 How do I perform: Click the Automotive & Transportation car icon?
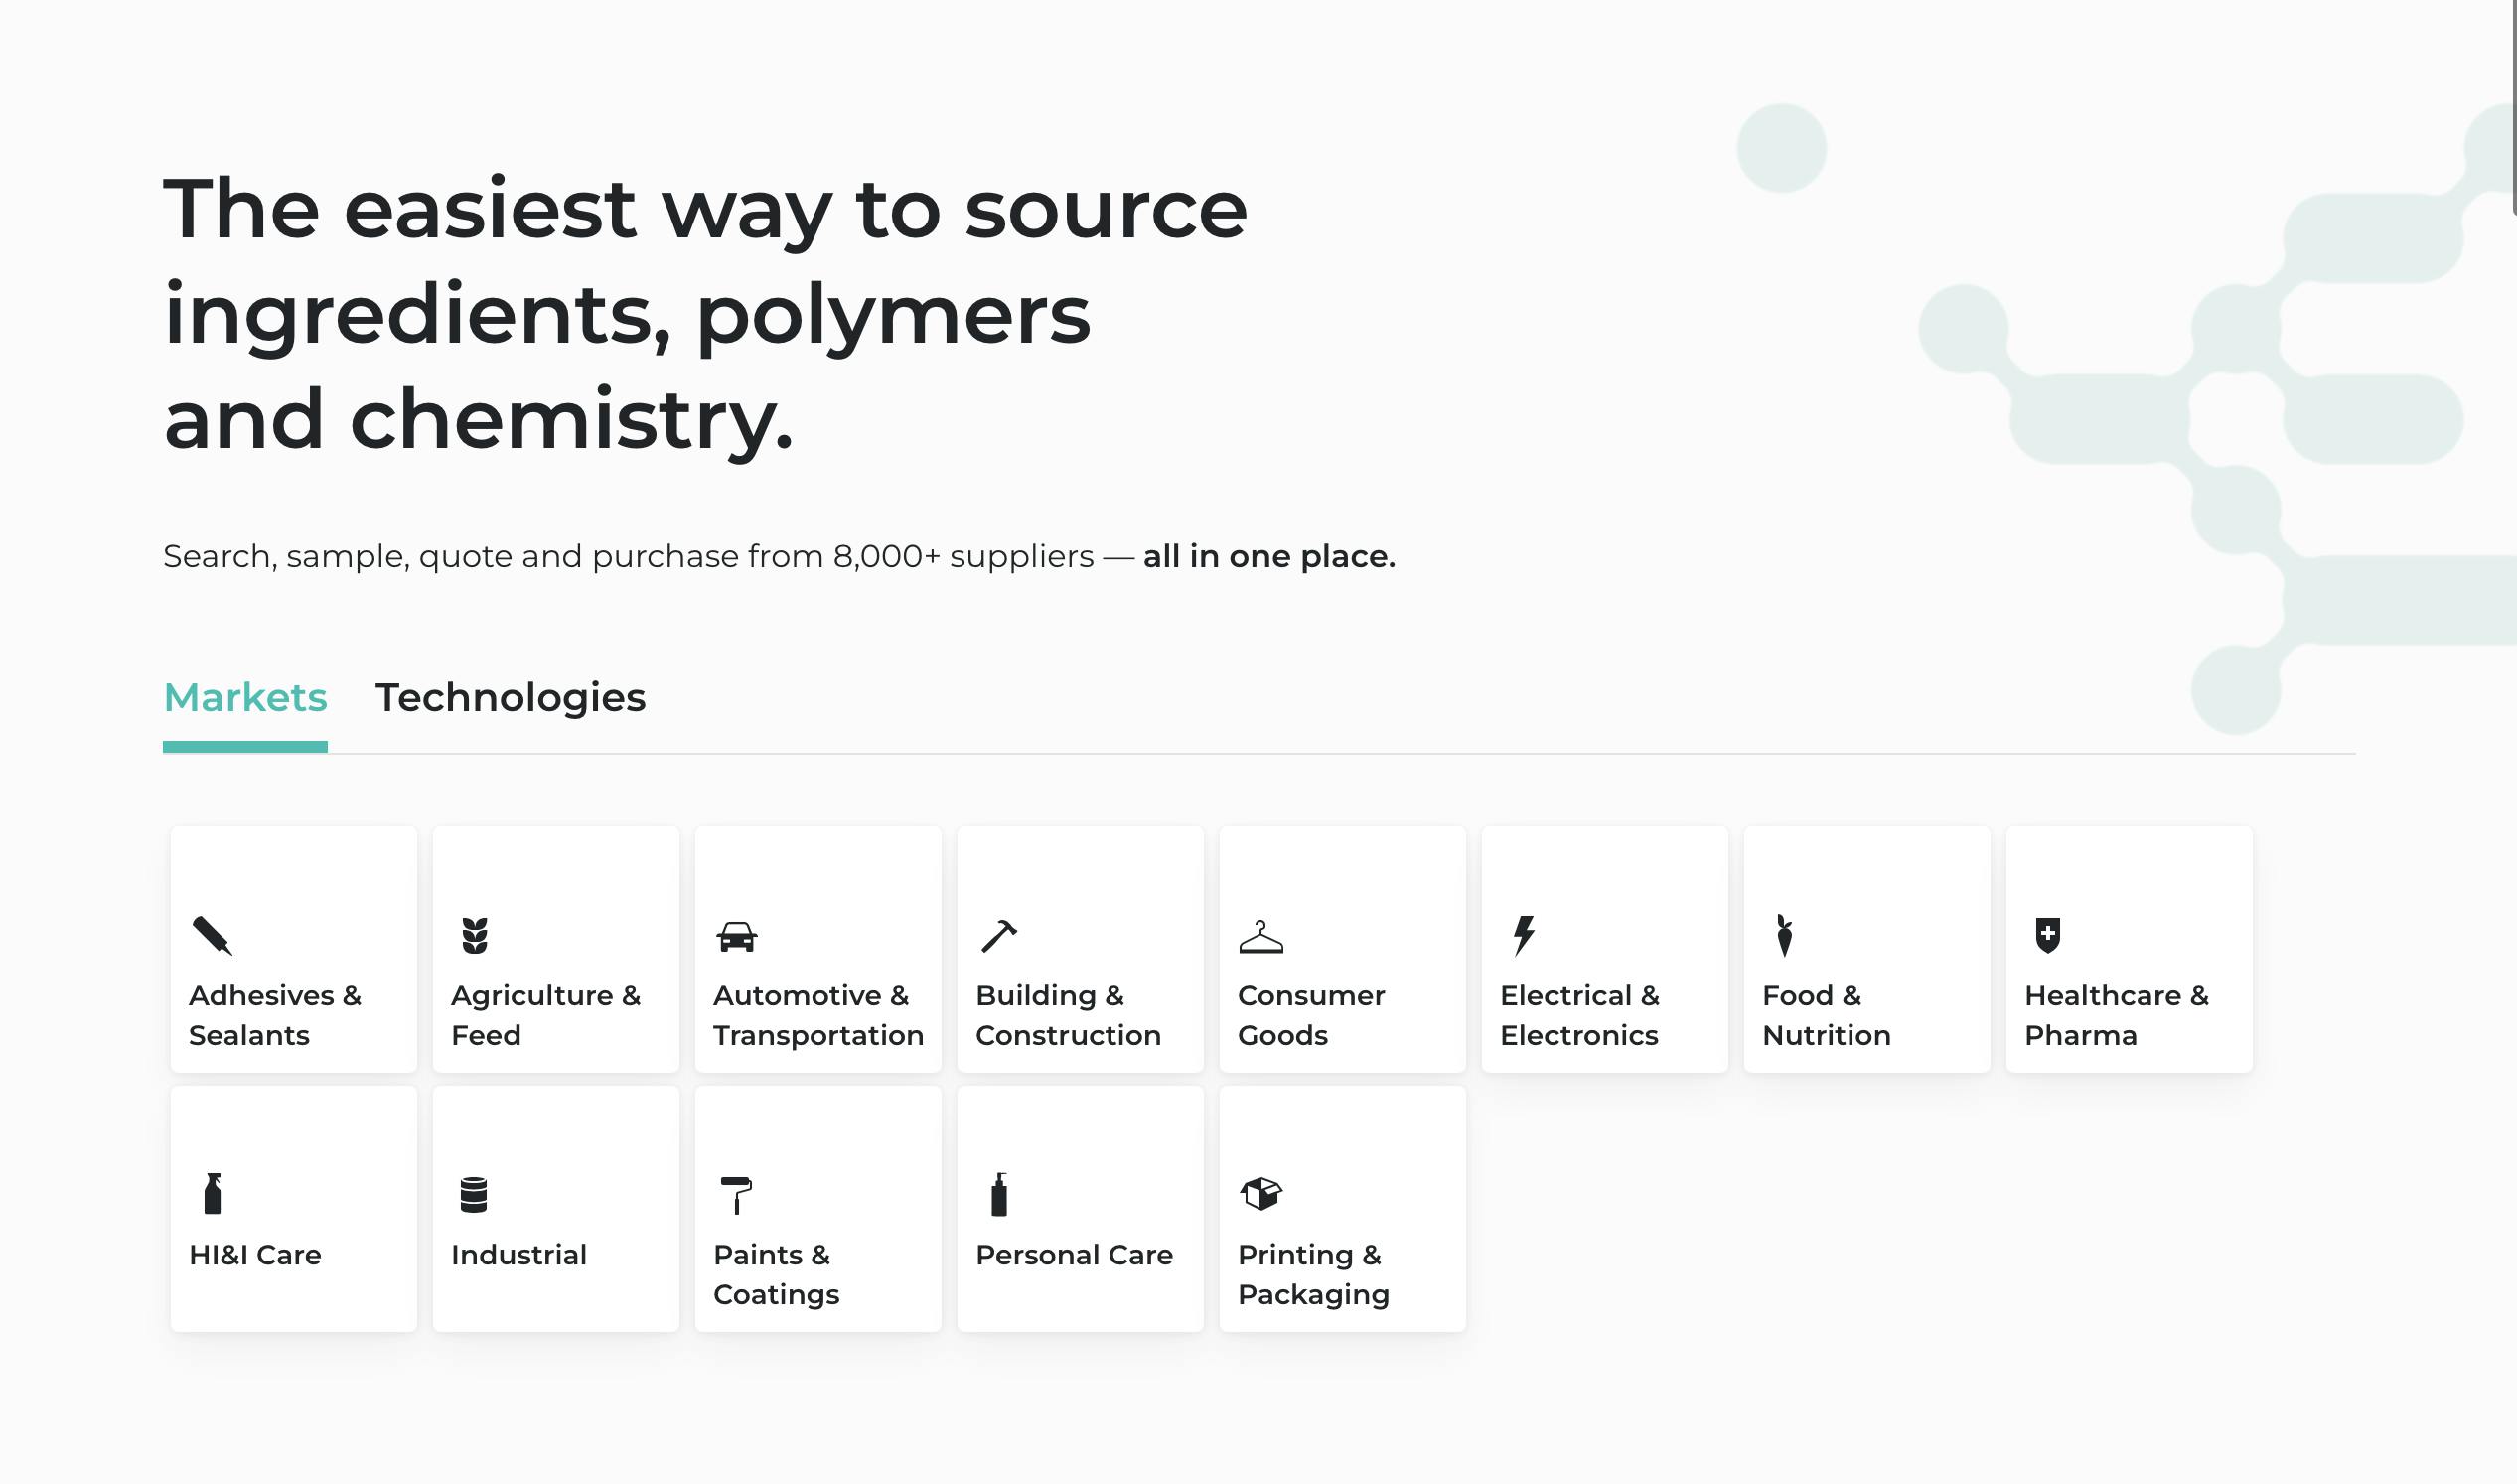(x=737, y=937)
